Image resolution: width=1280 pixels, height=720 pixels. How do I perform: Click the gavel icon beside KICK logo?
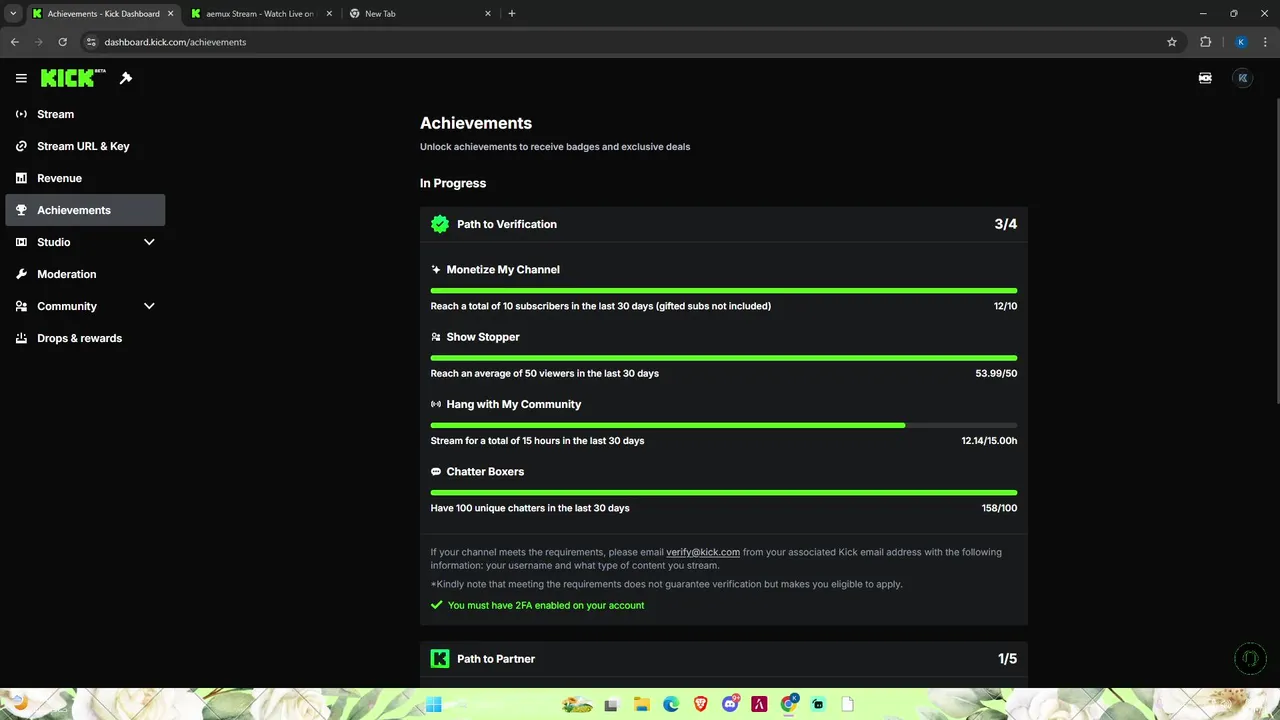click(126, 78)
